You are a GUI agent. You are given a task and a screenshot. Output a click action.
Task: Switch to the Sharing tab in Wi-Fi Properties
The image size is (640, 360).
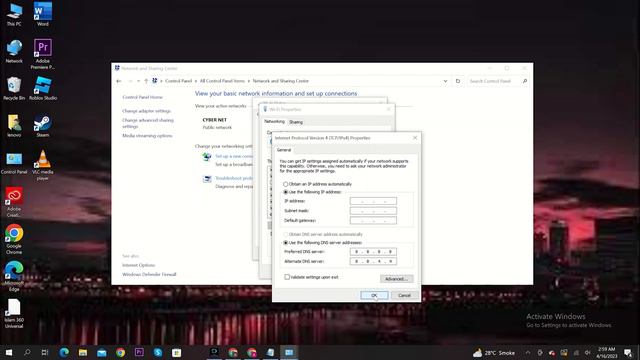296,122
